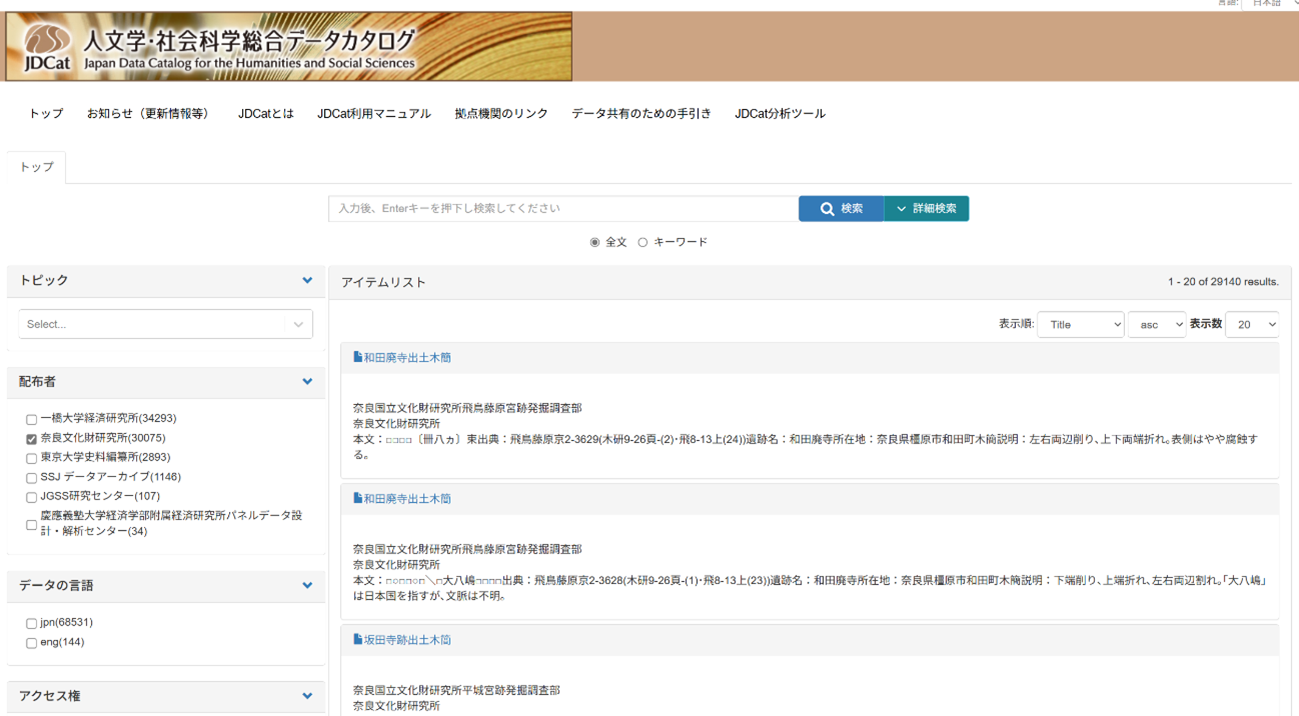Click document icon of first 和田廃寺出土木簡 item
The width and height of the screenshot is (1299, 716).
[358, 357]
